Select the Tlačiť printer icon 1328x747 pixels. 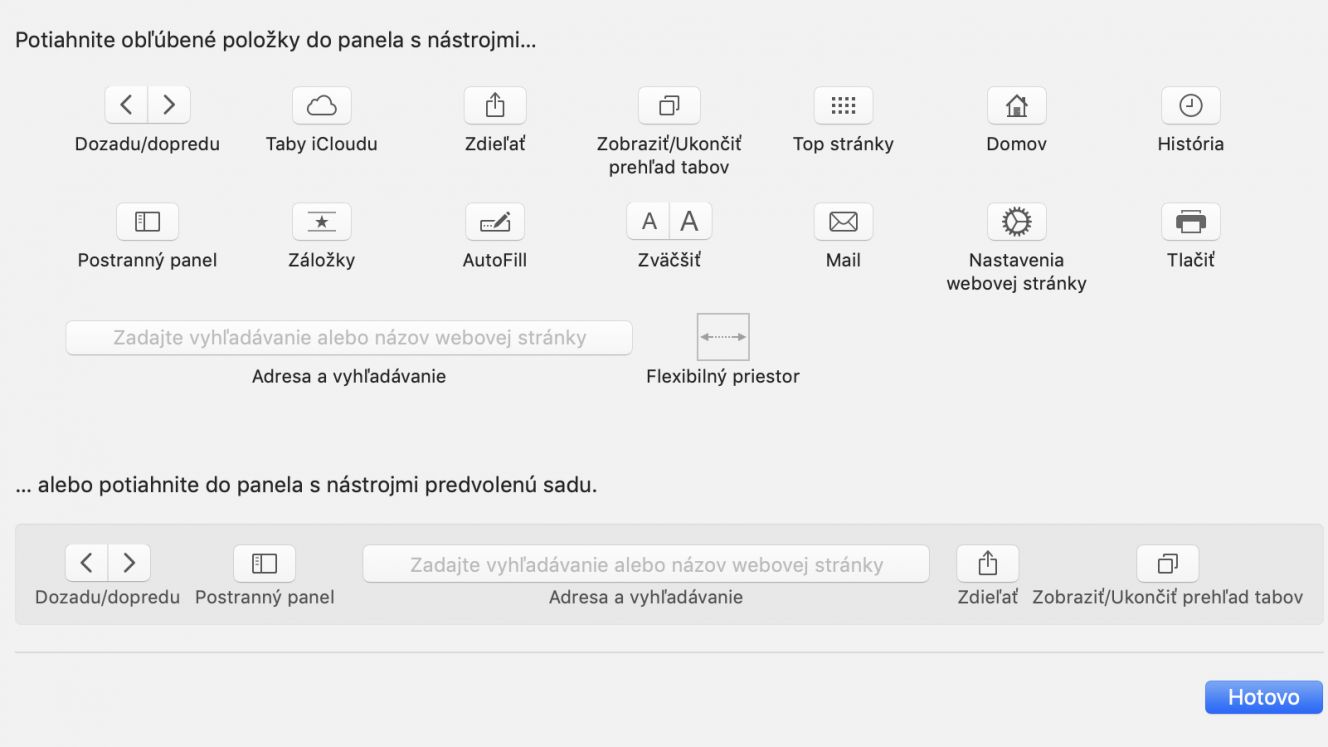tap(1190, 222)
